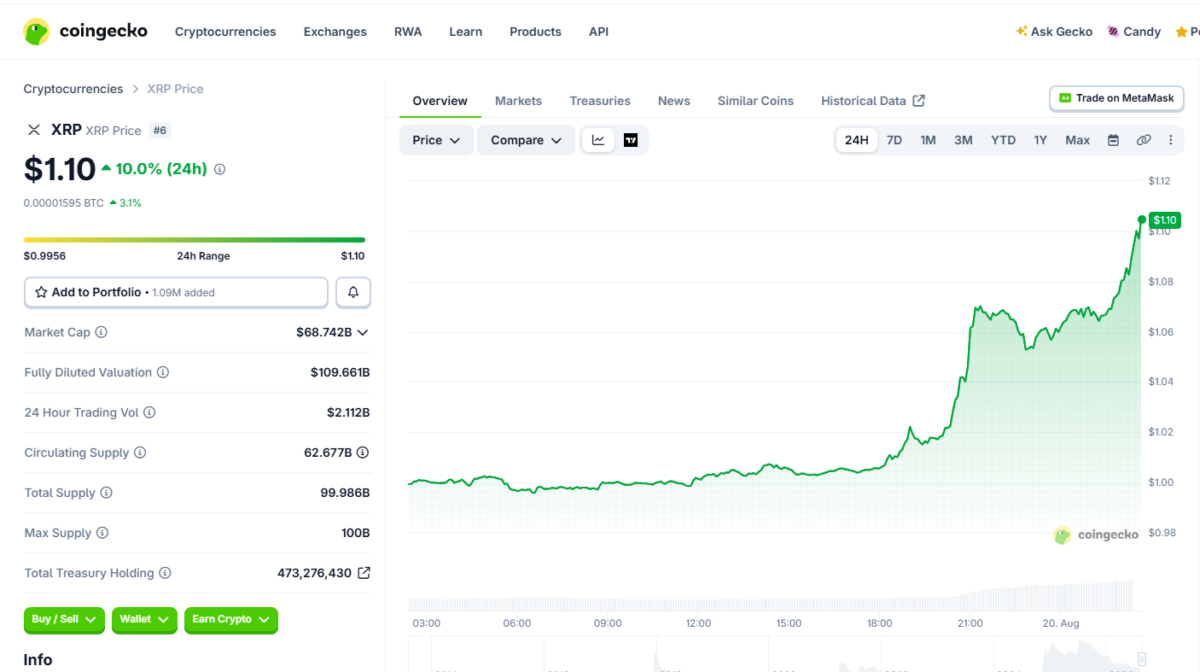Switch to Overview tab
1200x672 pixels.
point(440,101)
